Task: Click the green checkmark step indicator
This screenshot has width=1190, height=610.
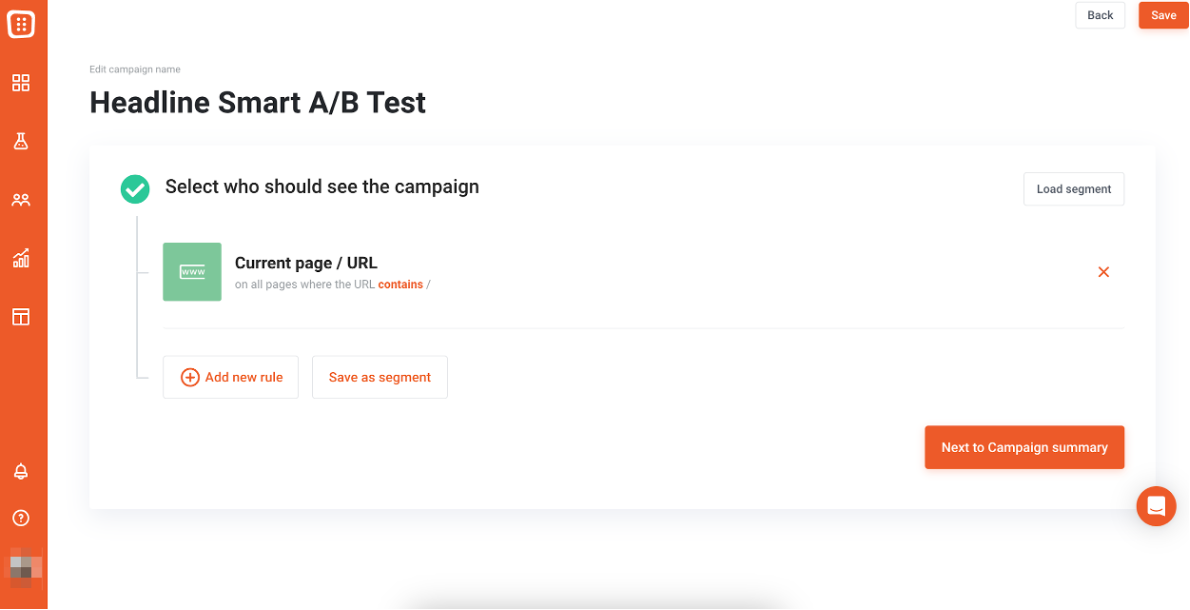Action: (135, 189)
